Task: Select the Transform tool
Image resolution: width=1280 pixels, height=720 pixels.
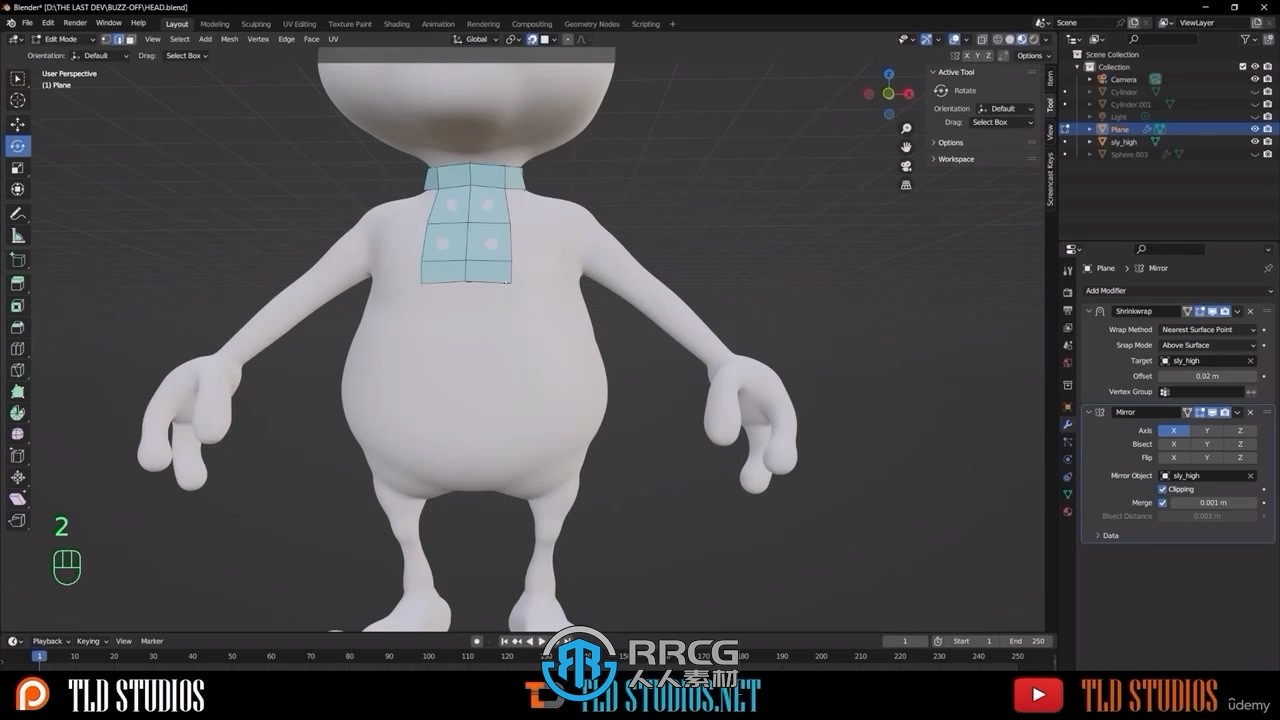Action: [18, 190]
